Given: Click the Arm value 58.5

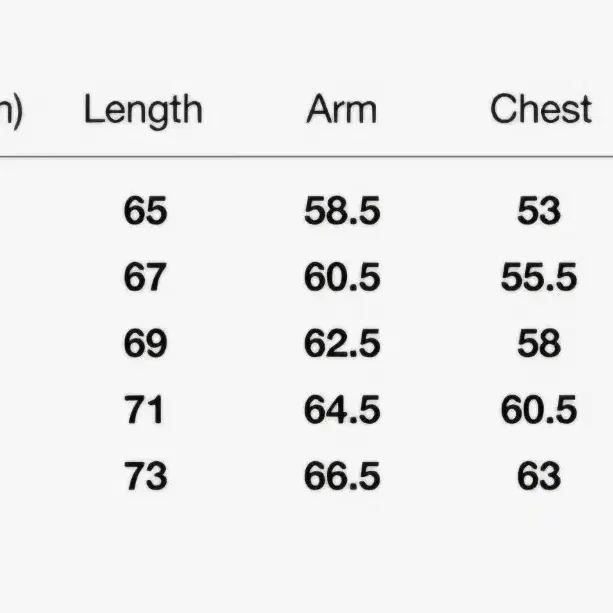Looking at the screenshot, I should click(x=342, y=211).
